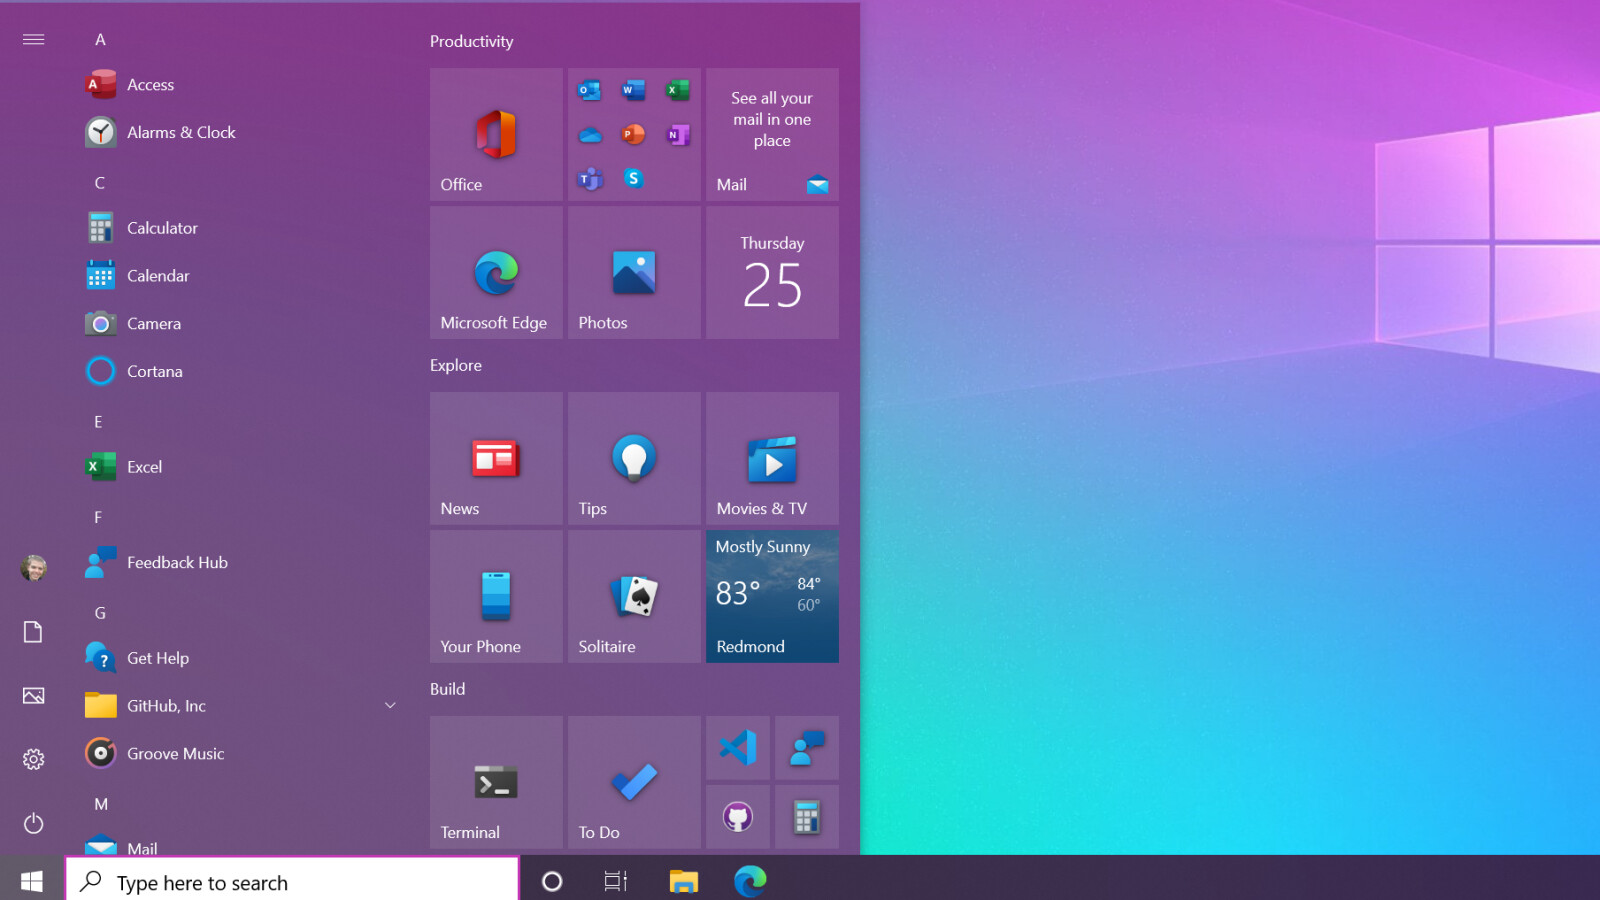
Task: Launch Excel from the app list
Action: (x=240, y=467)
